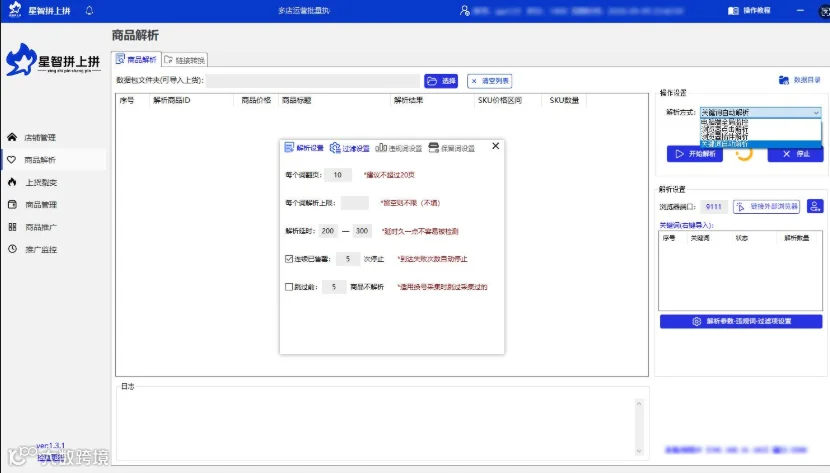The width and height of the screenshot is (830, 473).
Task: Click the 每个词翻页 page count field
Action: click(338, 175)
